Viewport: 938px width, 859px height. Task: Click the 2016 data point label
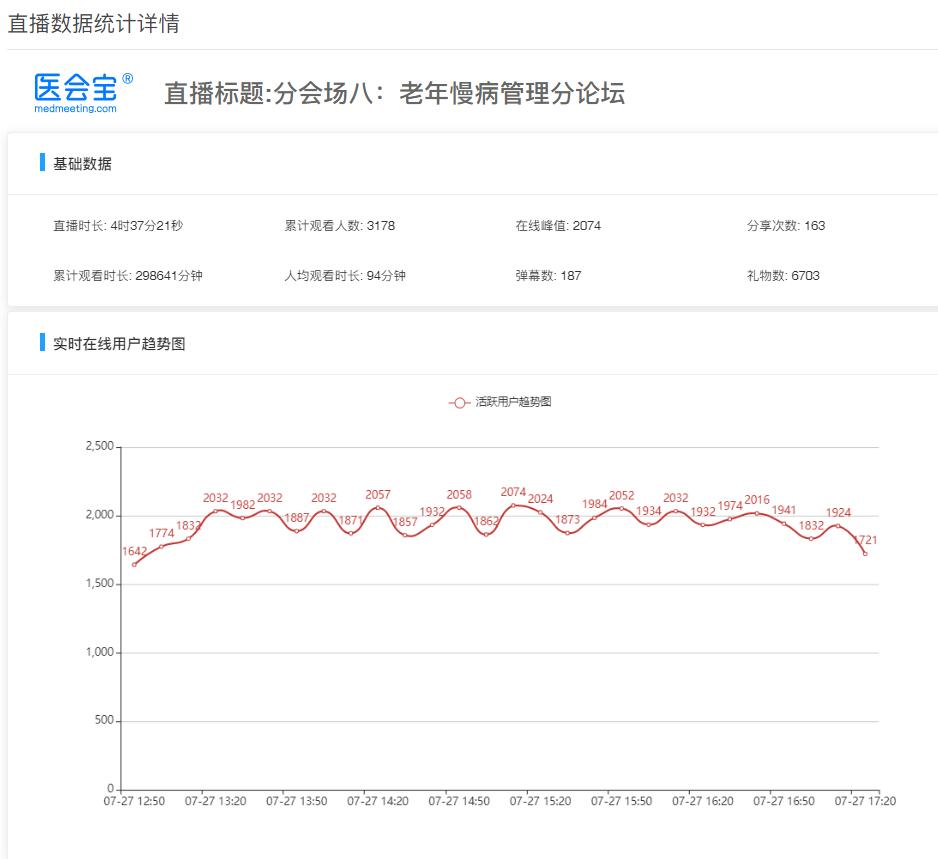(x=757, y=499)
